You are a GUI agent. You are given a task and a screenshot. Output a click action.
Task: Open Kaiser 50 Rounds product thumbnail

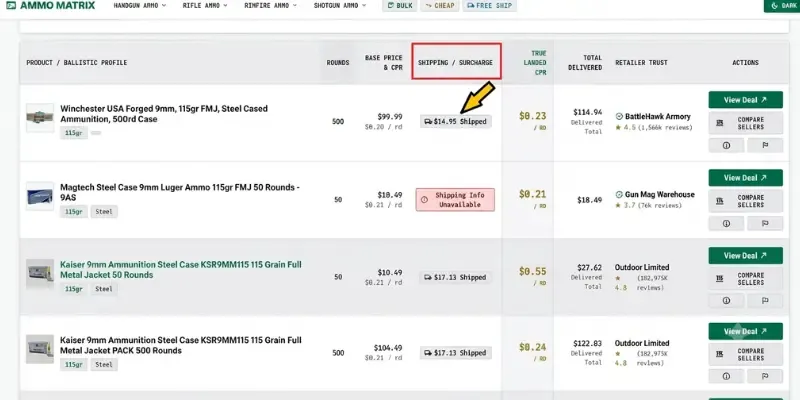(40, 273)
